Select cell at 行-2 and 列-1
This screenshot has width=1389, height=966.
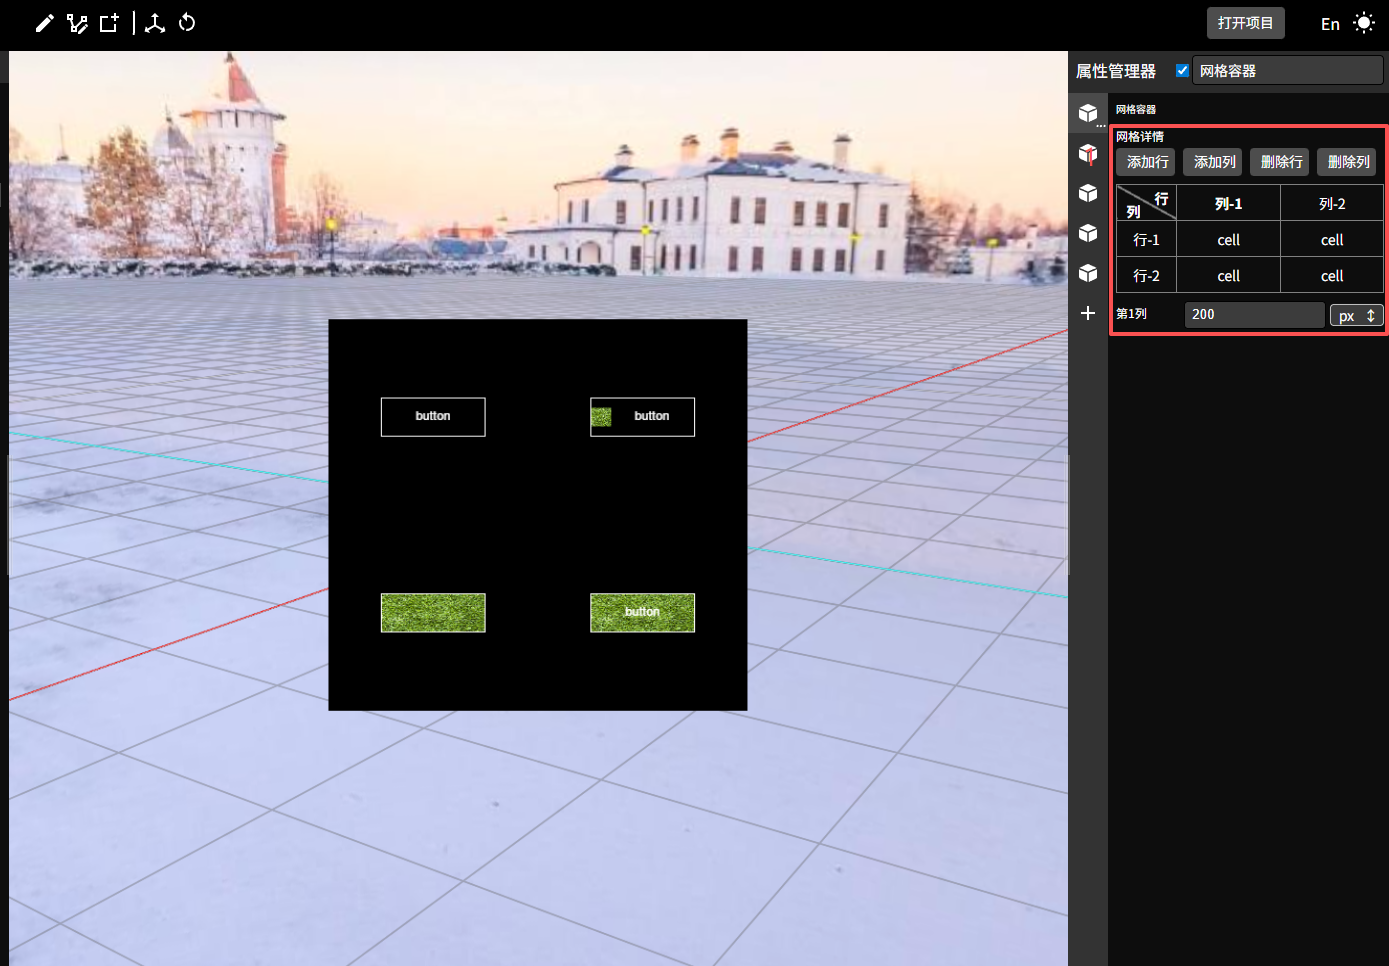(x=1228, y=275)
